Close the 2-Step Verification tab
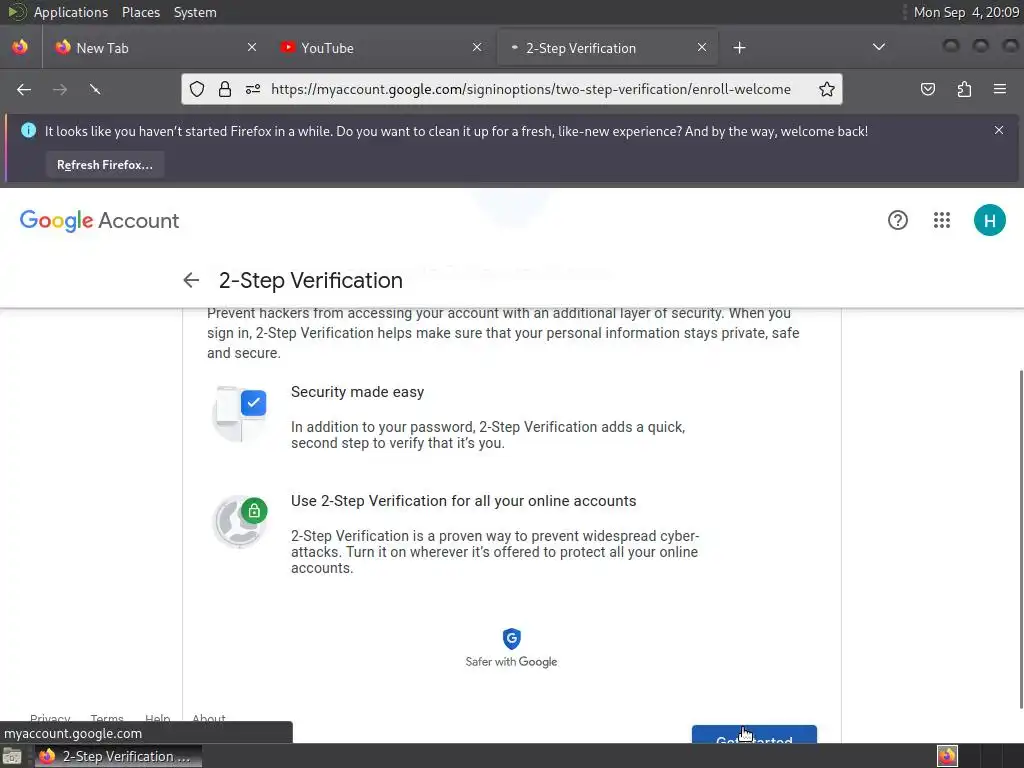The height and width of the screenshot is (768, 1024). (702, 47)
